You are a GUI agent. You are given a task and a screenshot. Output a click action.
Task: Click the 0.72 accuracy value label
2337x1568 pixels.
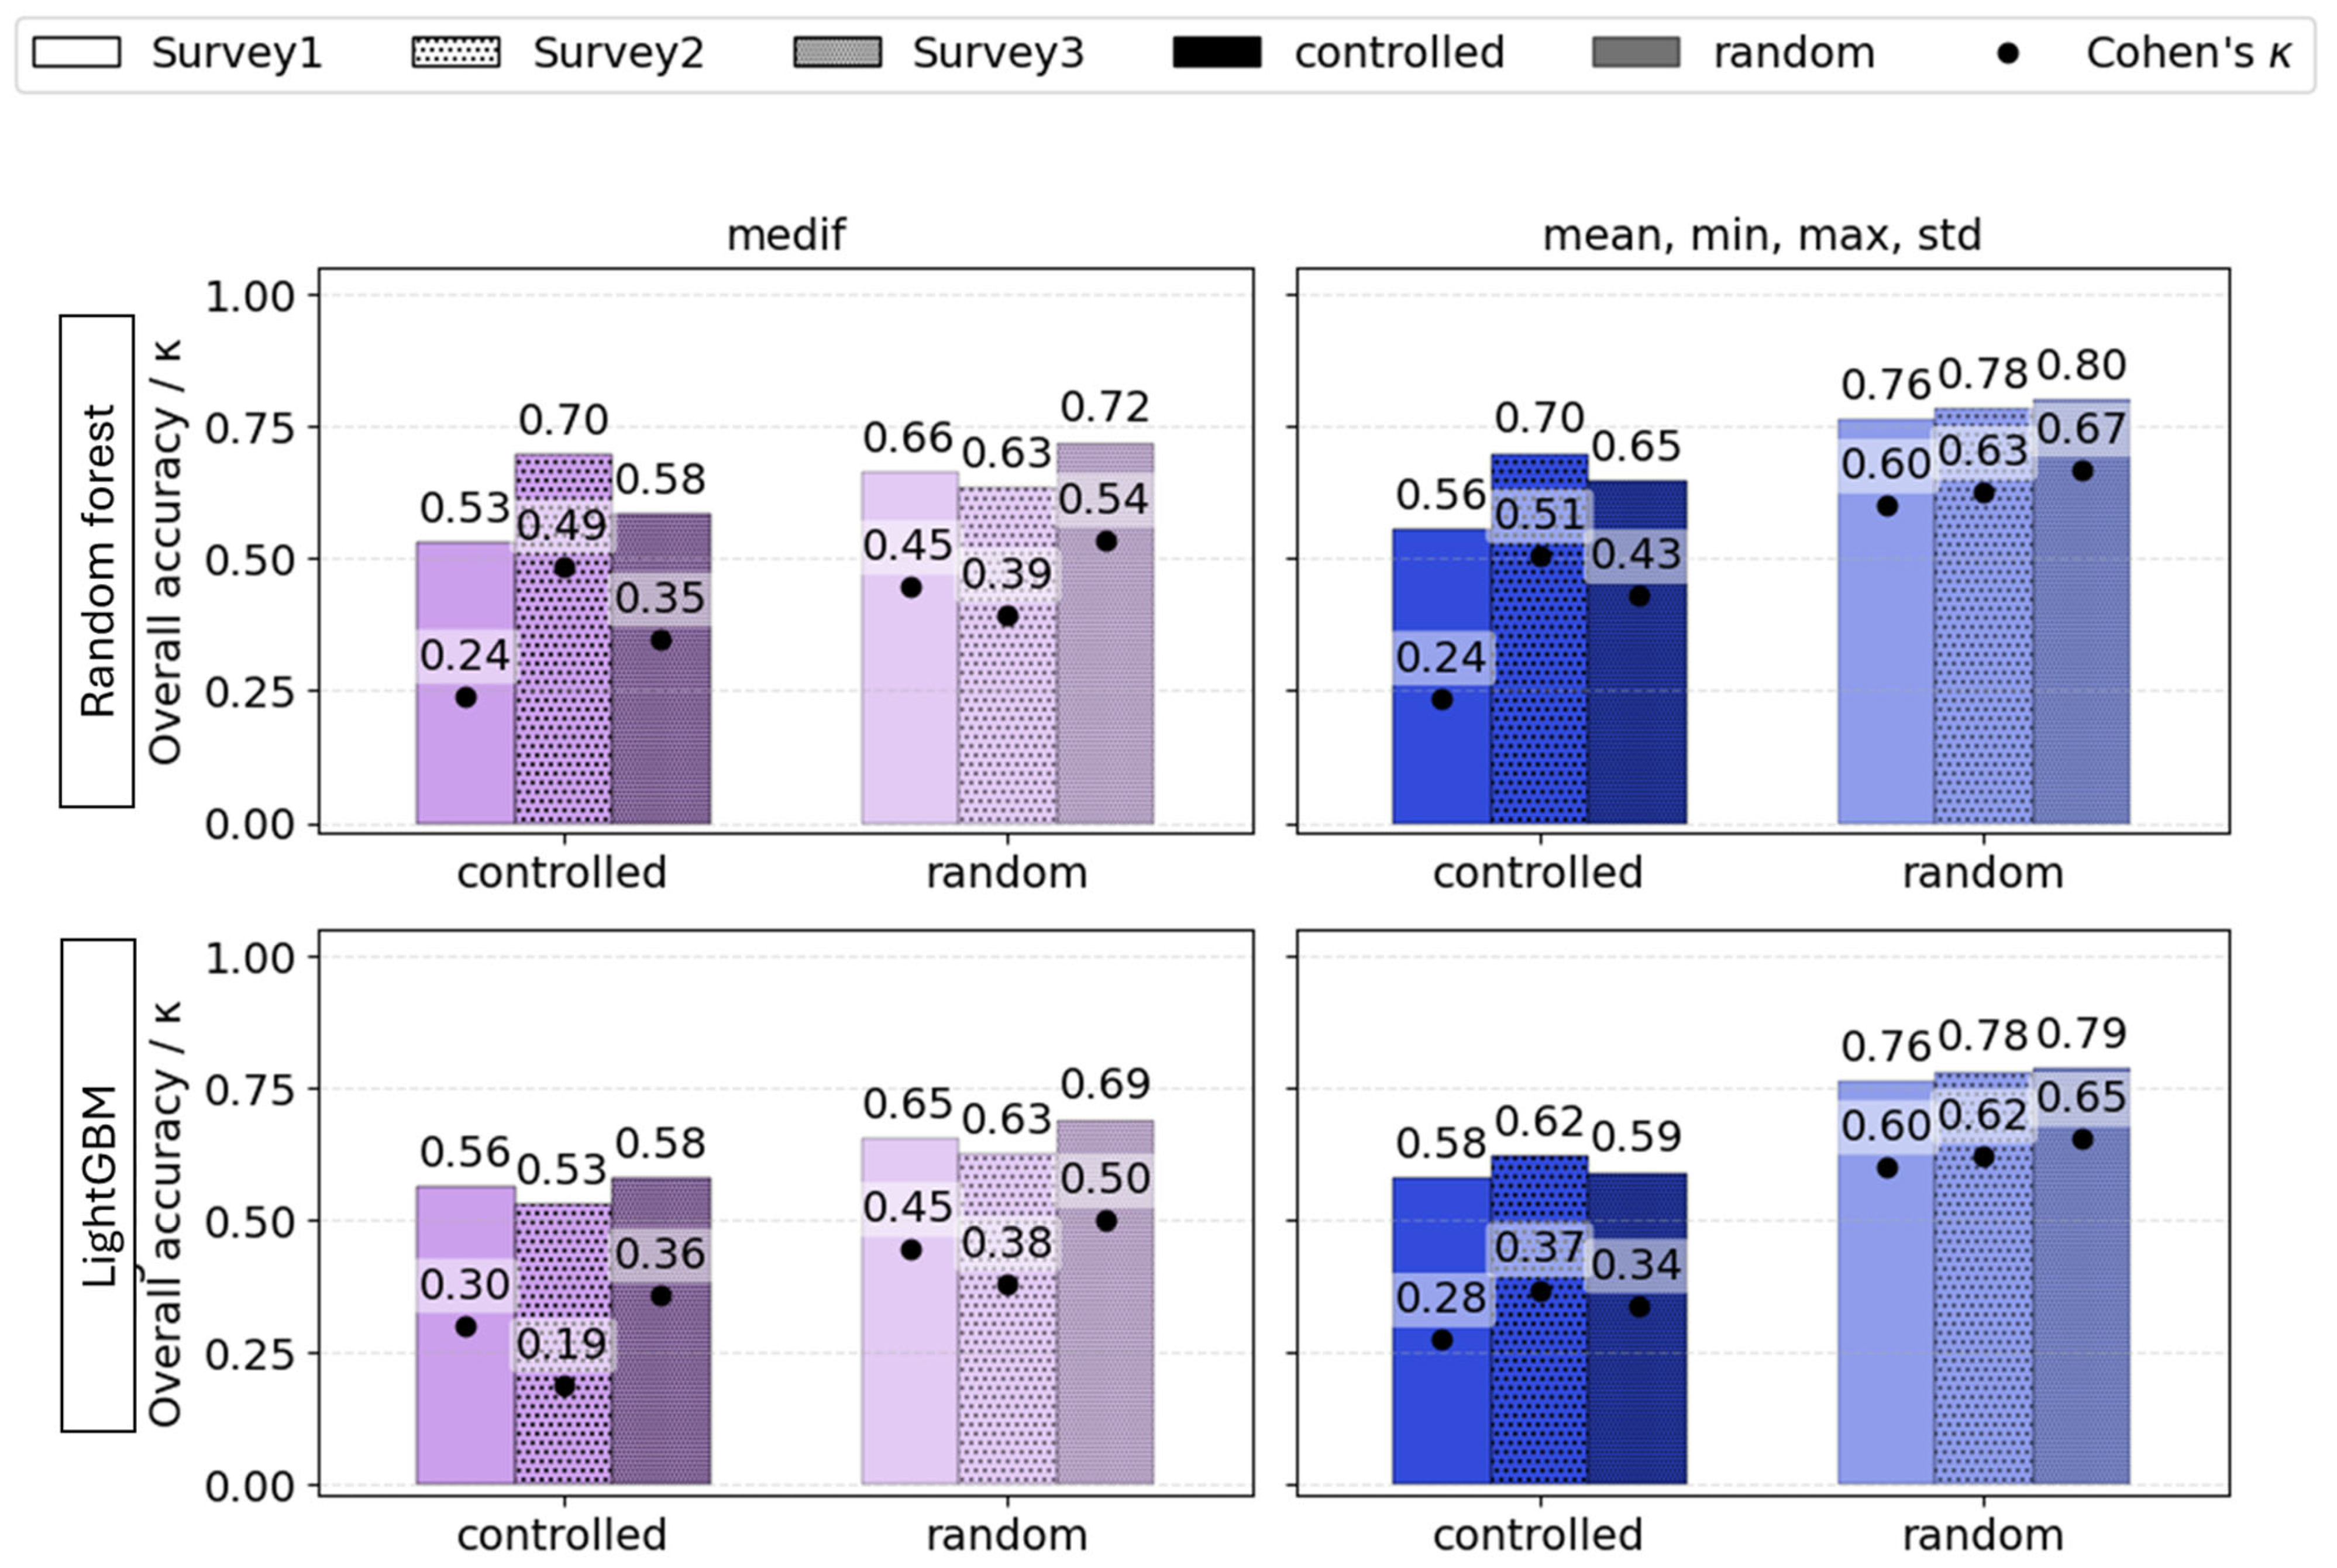pos(1105,408)
